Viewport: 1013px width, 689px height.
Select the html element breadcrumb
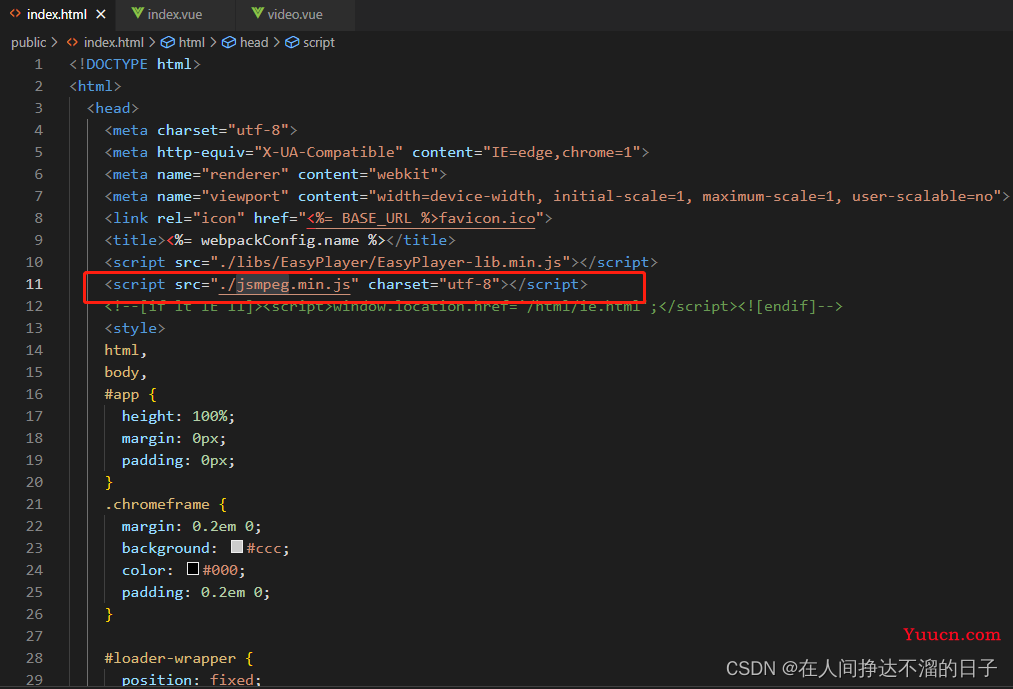coord(191,43)
